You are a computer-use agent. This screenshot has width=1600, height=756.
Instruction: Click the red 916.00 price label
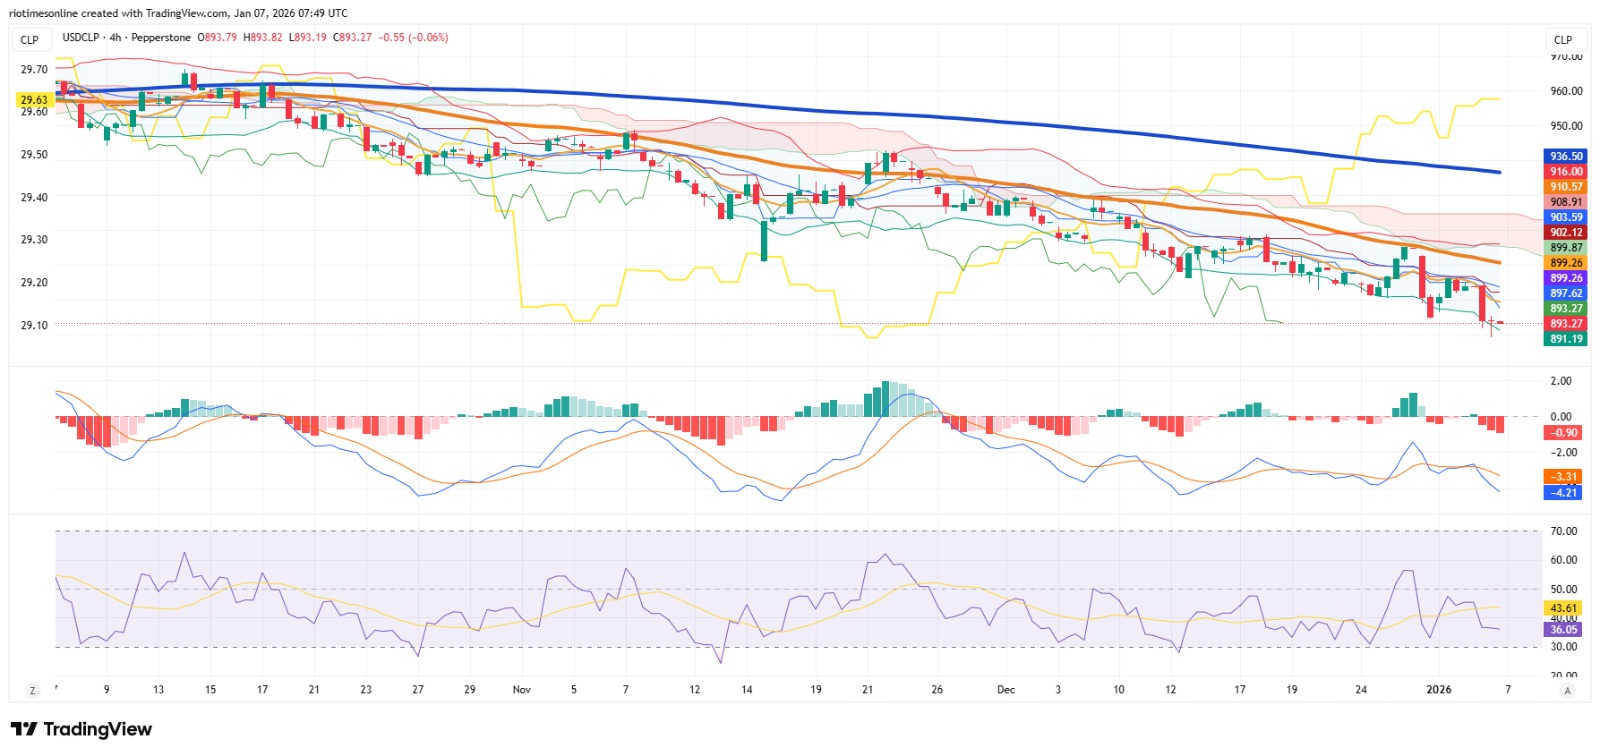[1566, 171]
